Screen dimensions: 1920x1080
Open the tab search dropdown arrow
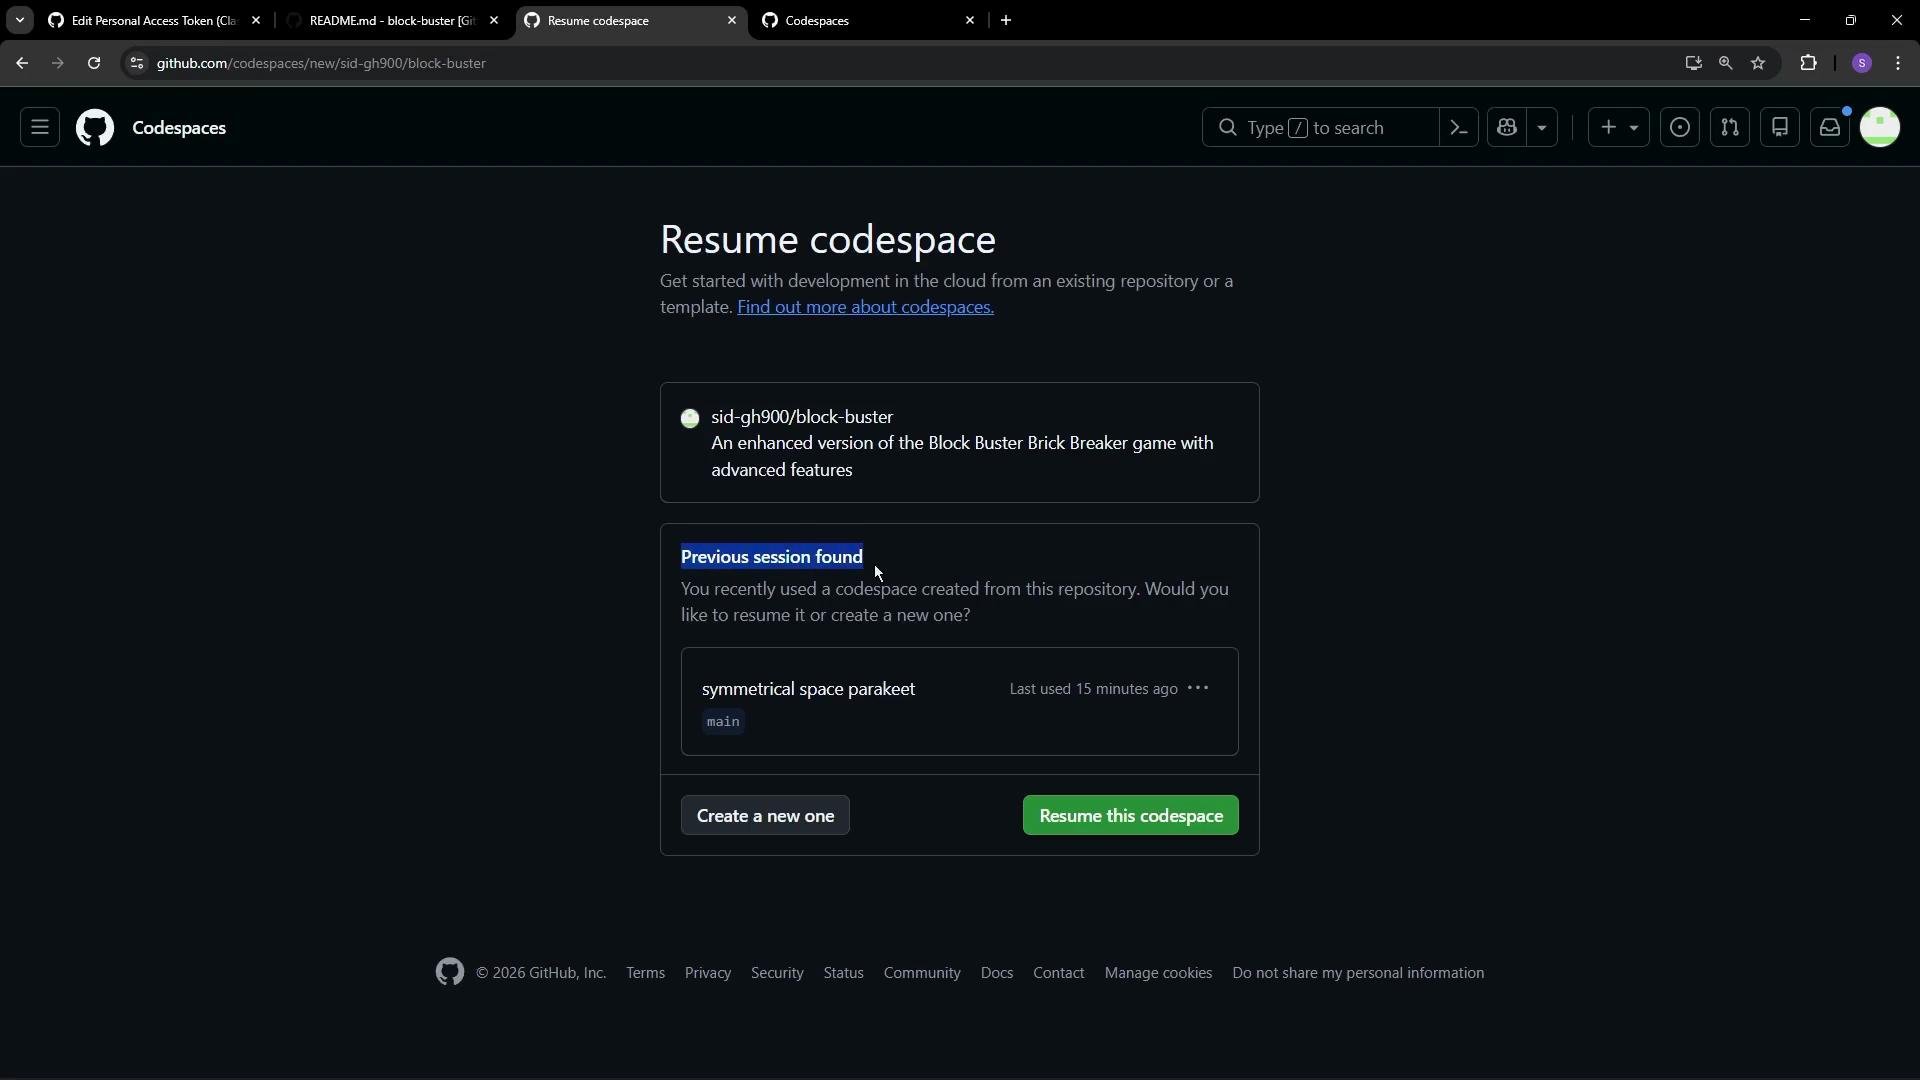point(19,20)
